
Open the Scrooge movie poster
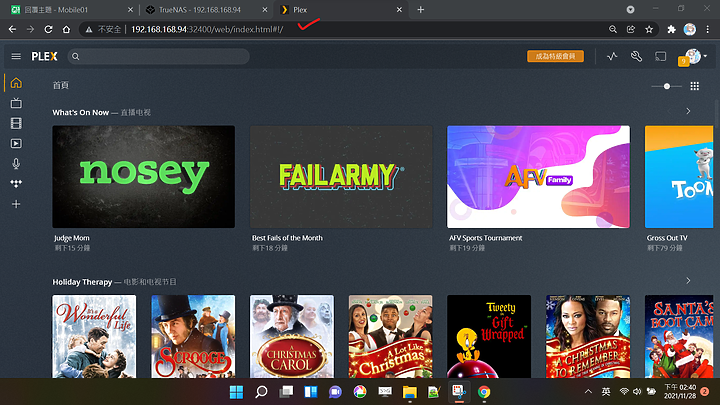tap(193, 337)
